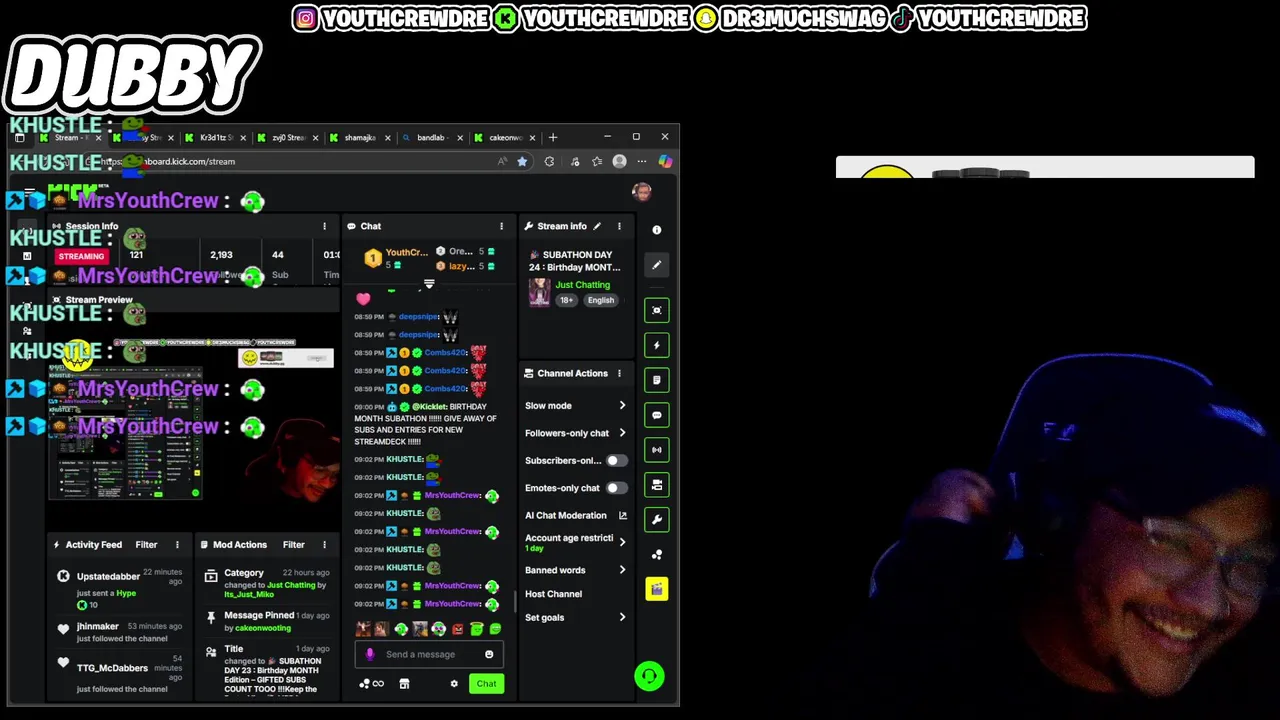1280x720 pixels.
Task: Click the Just Chatting category link
Action: [x=582, y=285]
